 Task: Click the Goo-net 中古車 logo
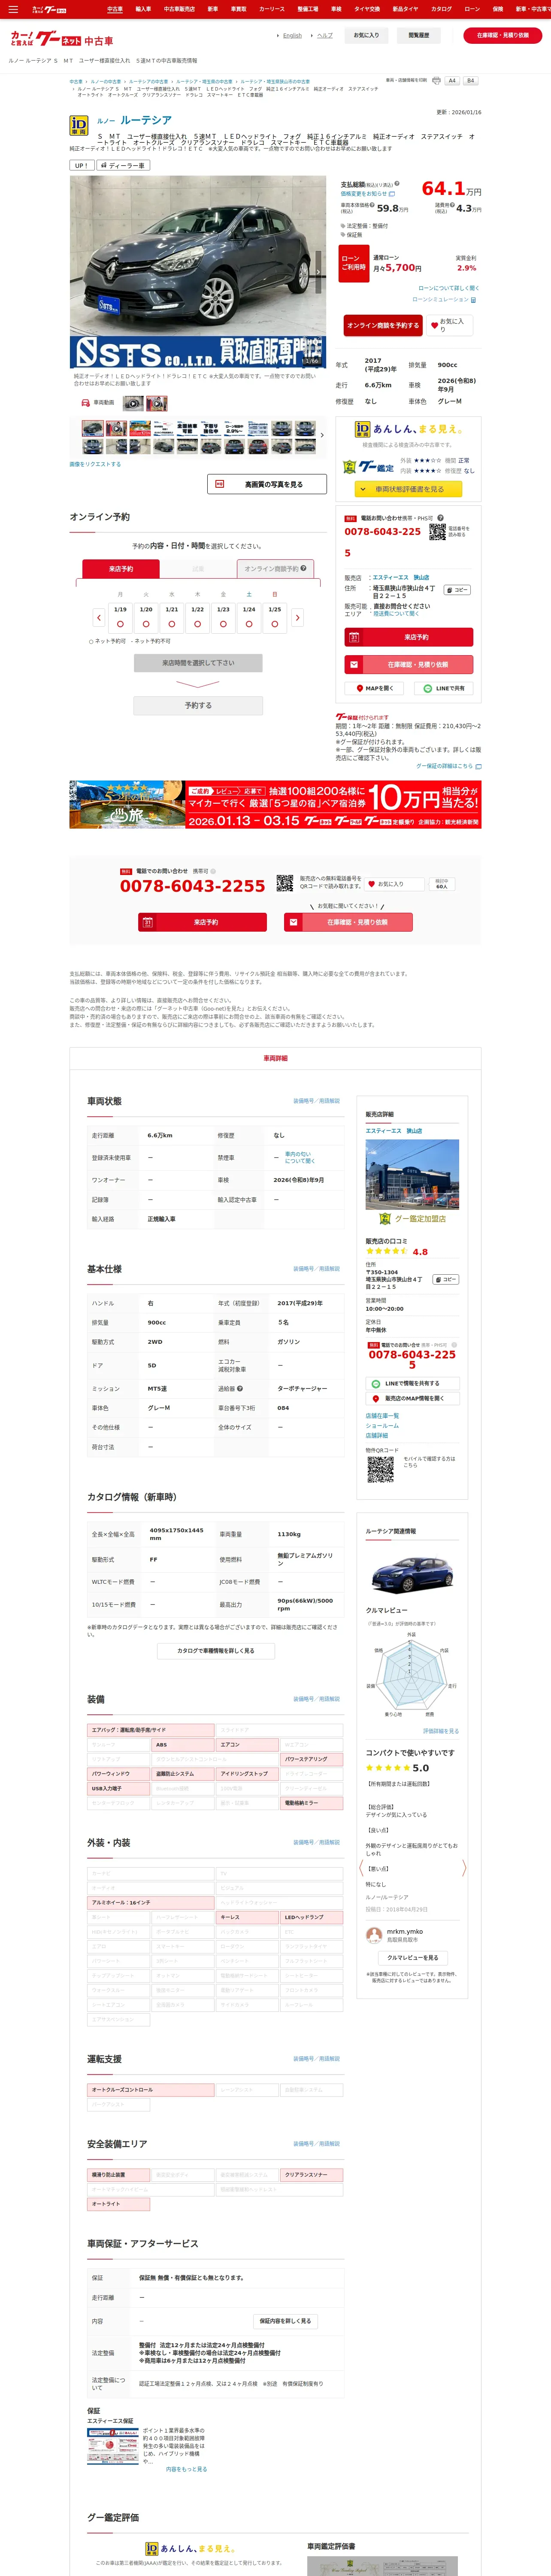tap(62, 40)
